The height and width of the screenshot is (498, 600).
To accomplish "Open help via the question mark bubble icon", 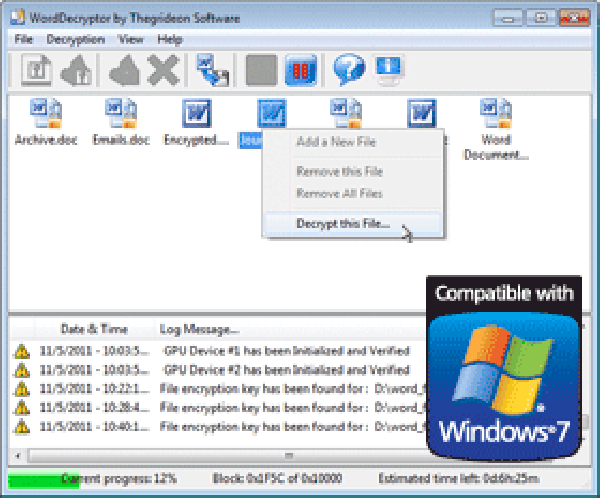I will 349,70.
